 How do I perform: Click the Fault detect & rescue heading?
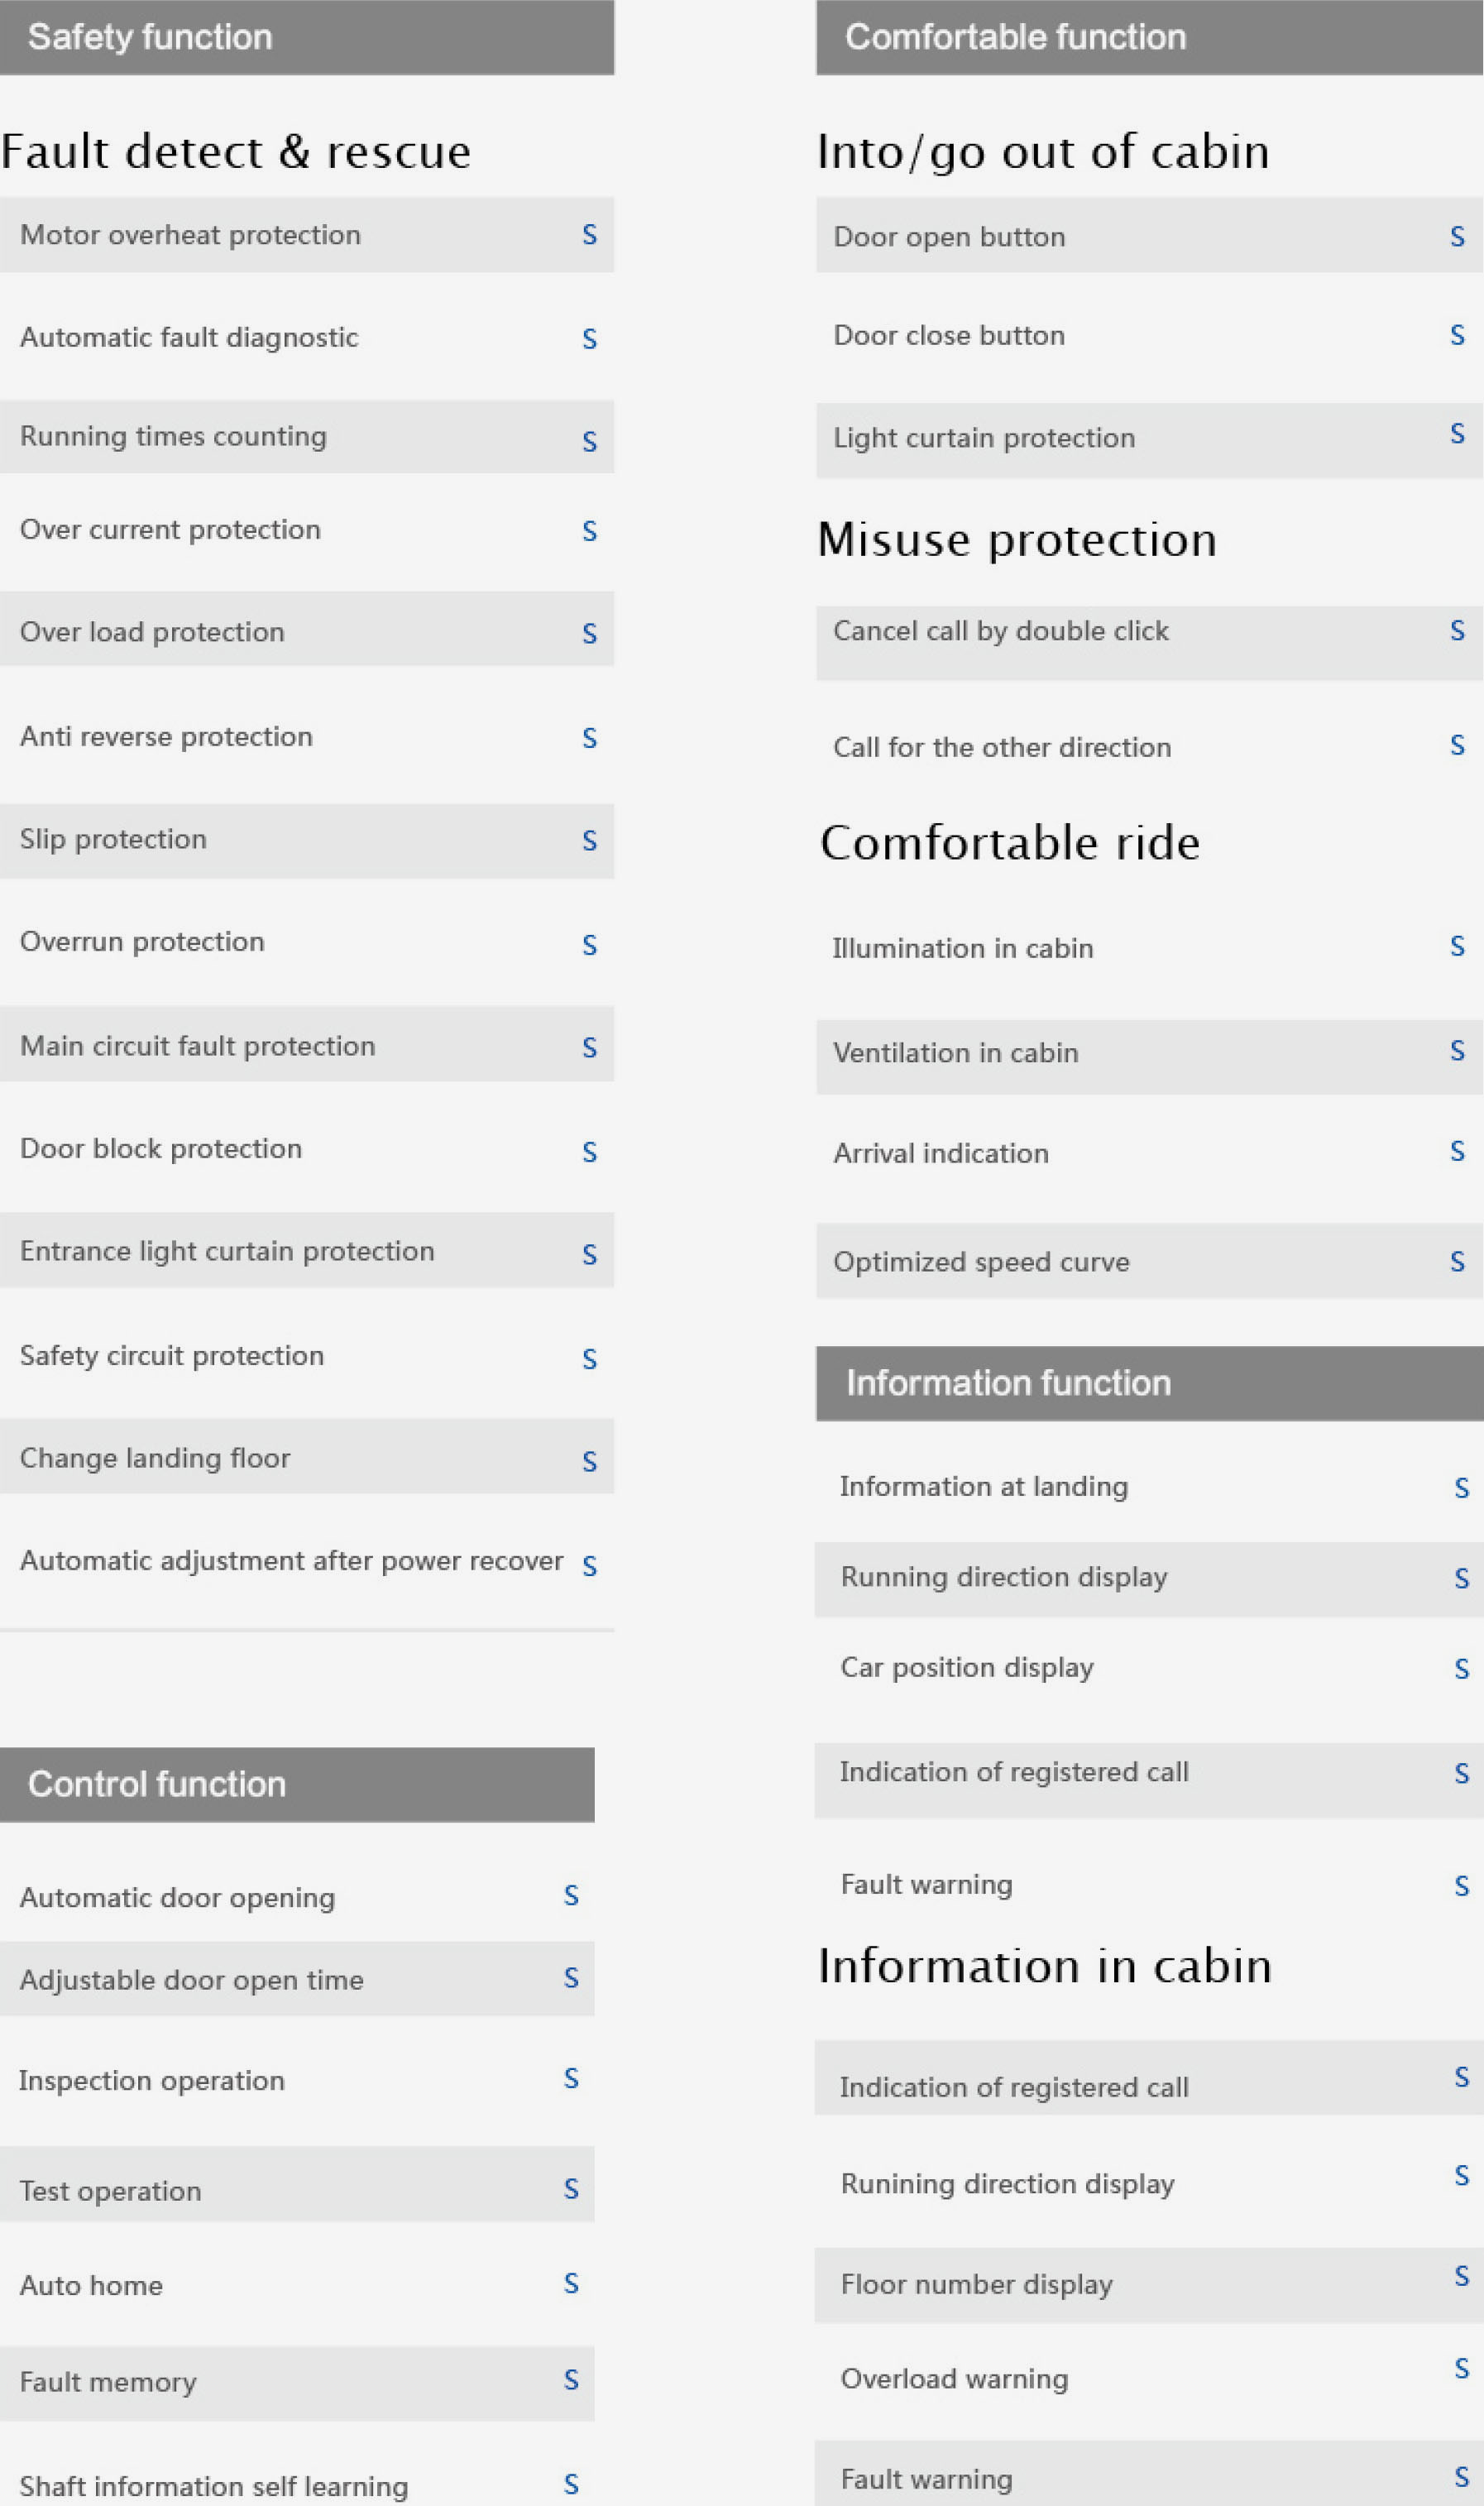[236, 152]
